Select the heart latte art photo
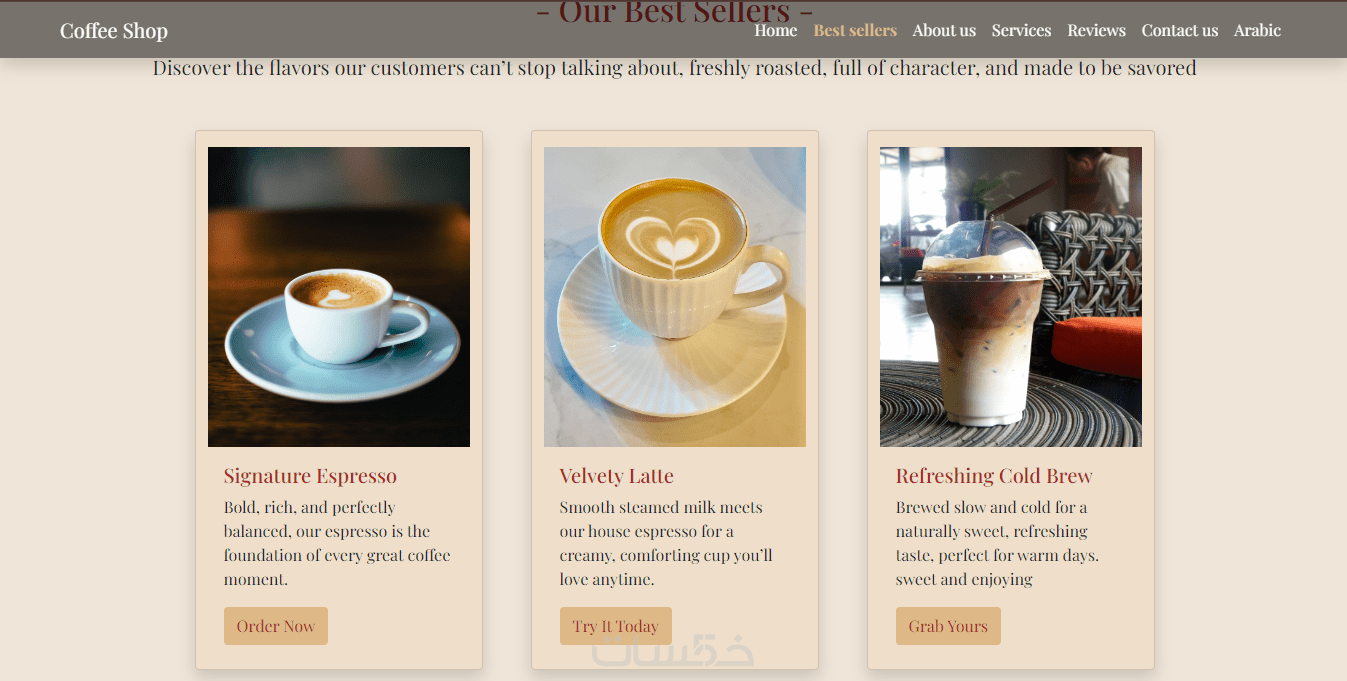1347x681 pixels. 675,297
